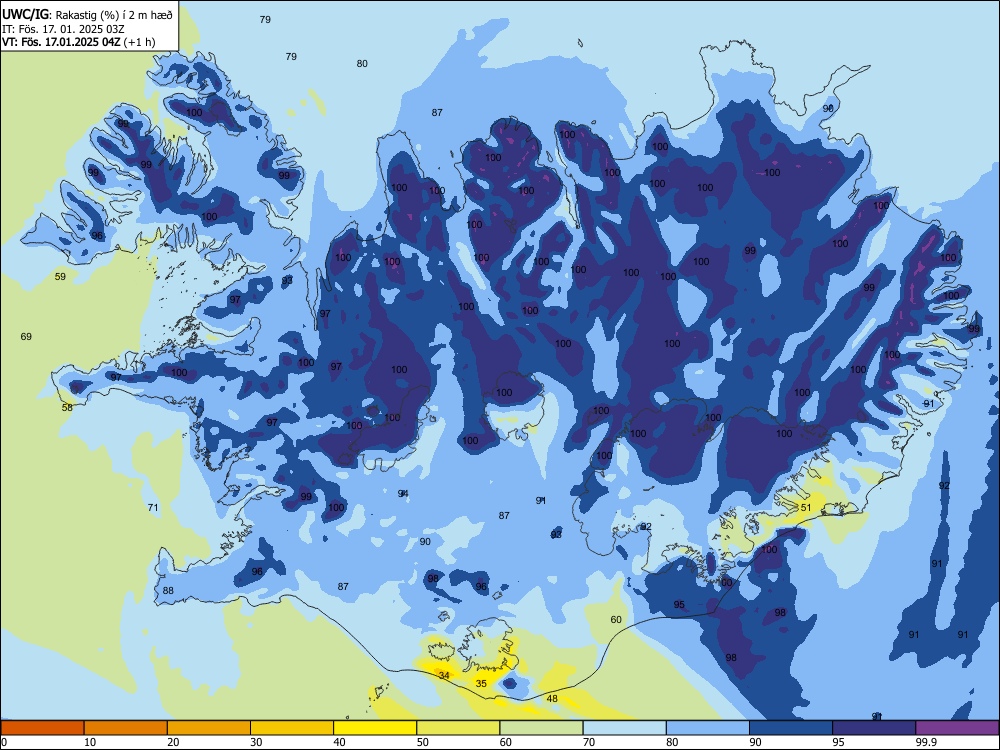Pick the light green 60–70 legend swatch
This screenshot has width=1000, height=750.
(541, 728)
